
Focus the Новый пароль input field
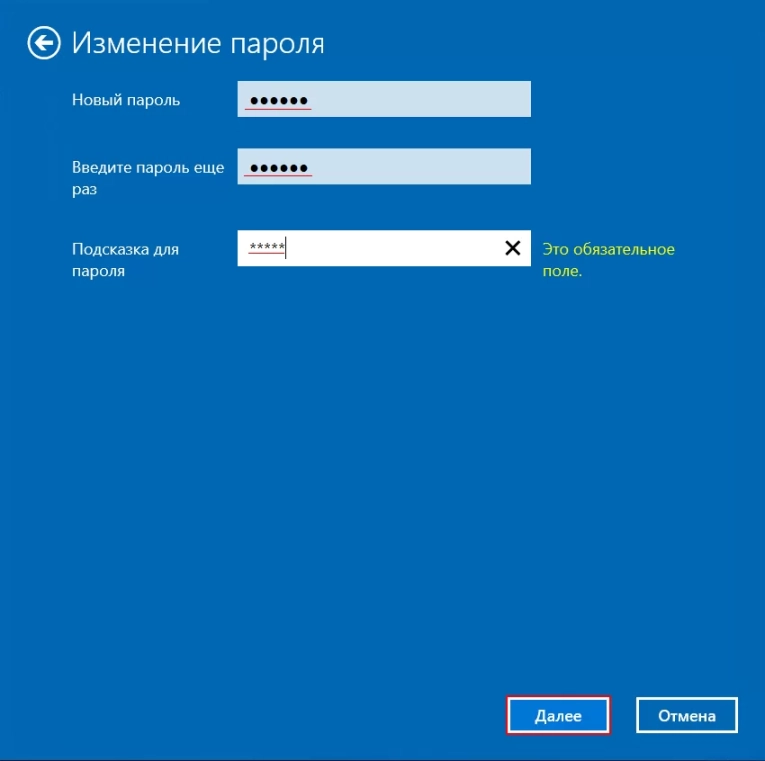[x=383, y=100]
